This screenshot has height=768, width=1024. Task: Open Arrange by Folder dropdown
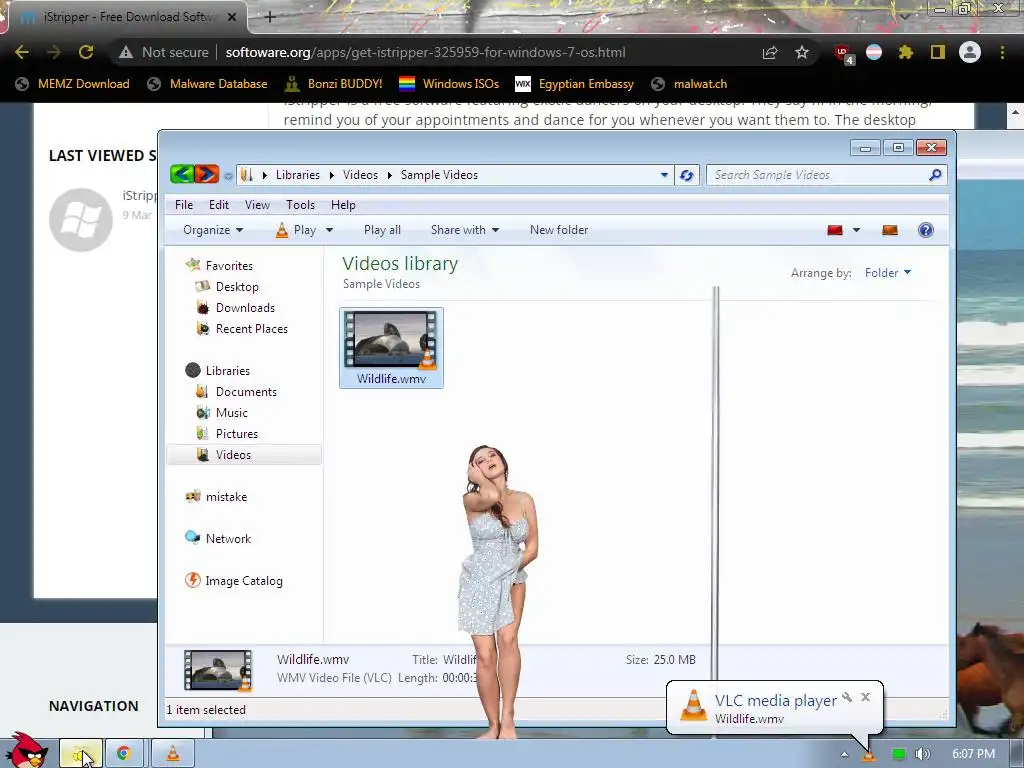[888, 273]
